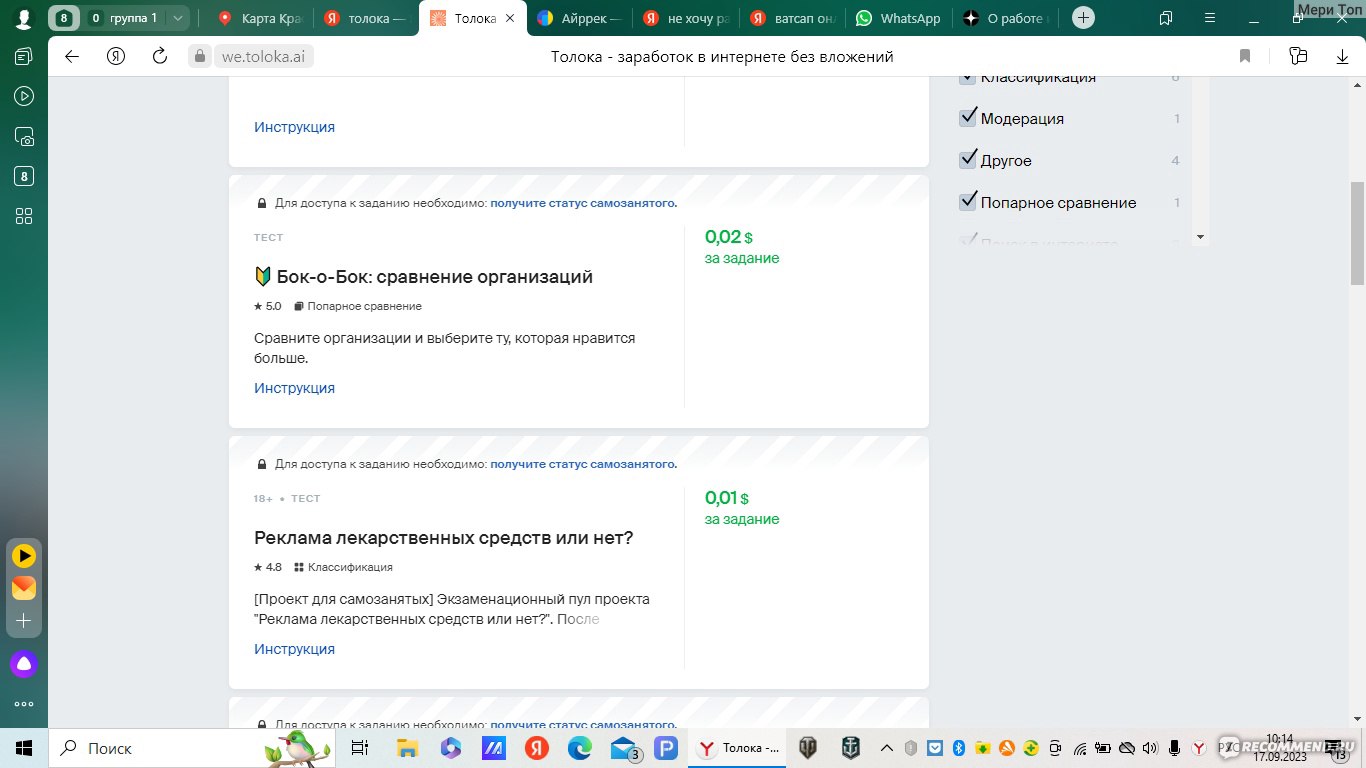Click the page vertical scrollbar thumb
This screenshot has width=1366, height=768.
[x=1357, y=232]
